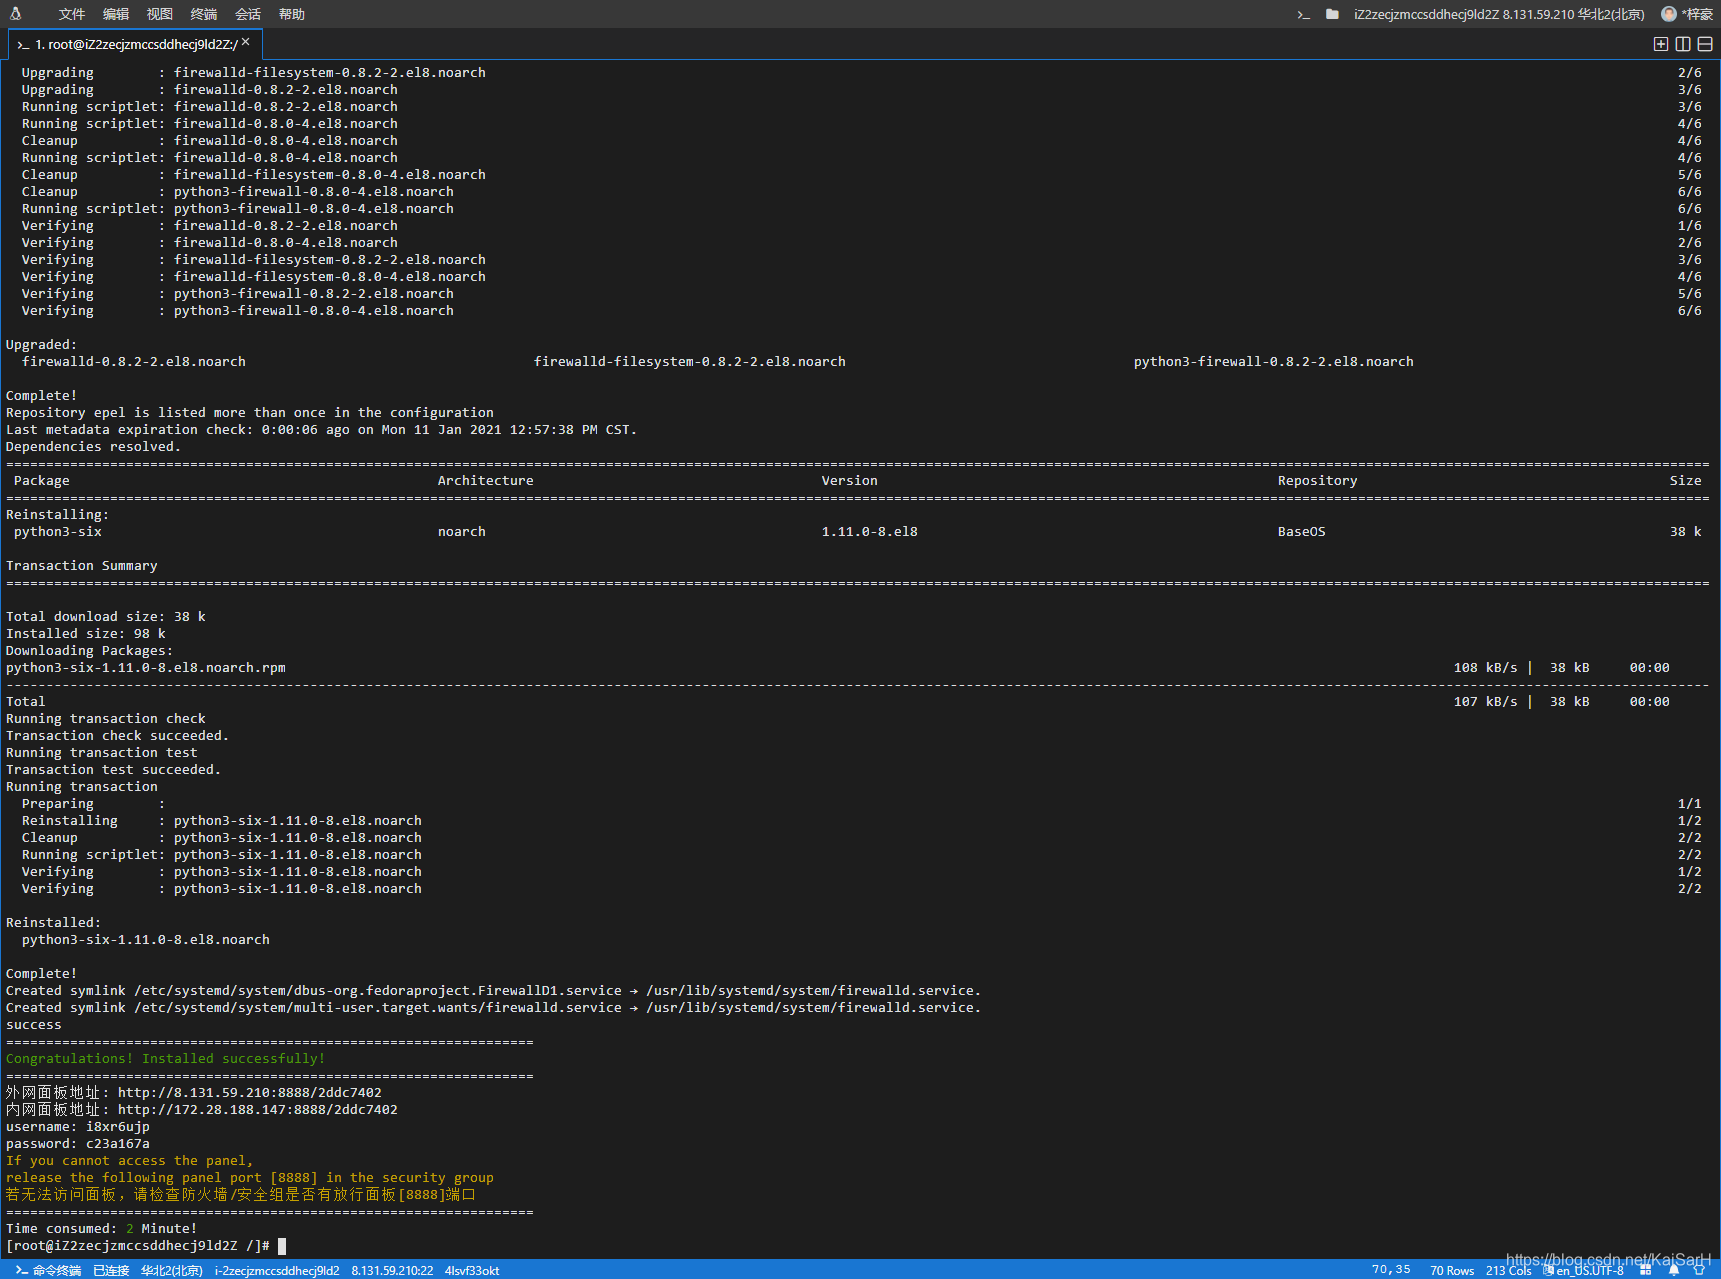Click python3-six-1.11.0-8.el8.noarch.rpm download line

click(146, 668)
